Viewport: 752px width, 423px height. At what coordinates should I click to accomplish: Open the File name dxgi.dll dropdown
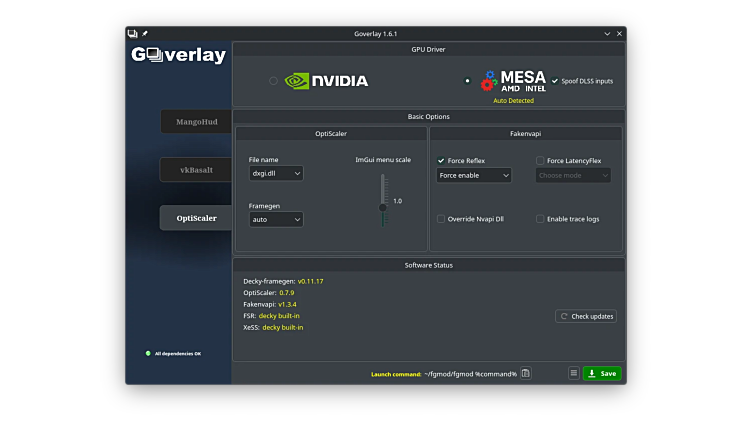coord(276,174)
